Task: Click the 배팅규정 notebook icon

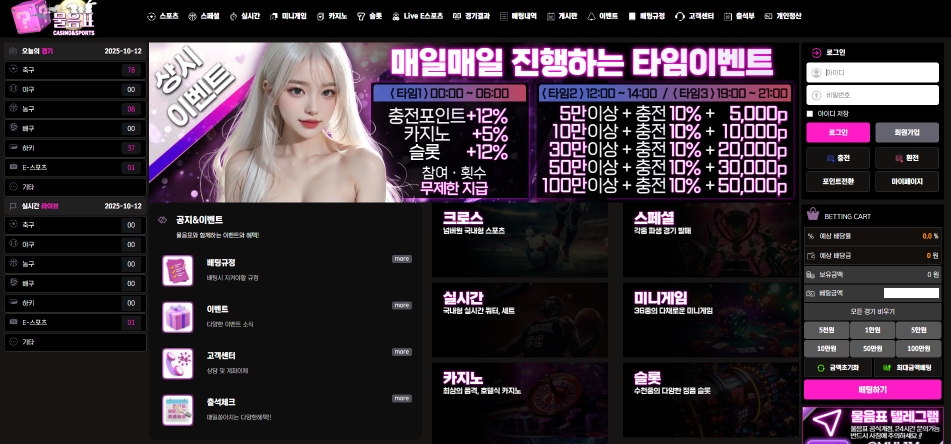Action: point(178,268)
